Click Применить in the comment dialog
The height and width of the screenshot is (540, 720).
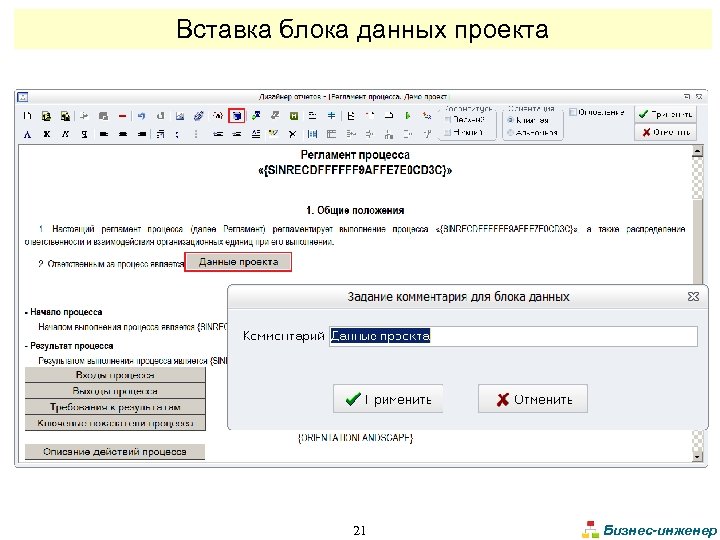(x=388, y=399)
